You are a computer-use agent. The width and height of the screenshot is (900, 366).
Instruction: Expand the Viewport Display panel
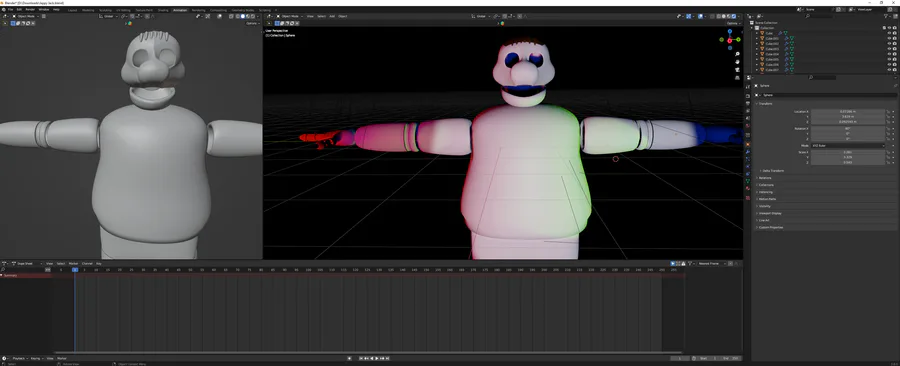(x=770, y=213)
